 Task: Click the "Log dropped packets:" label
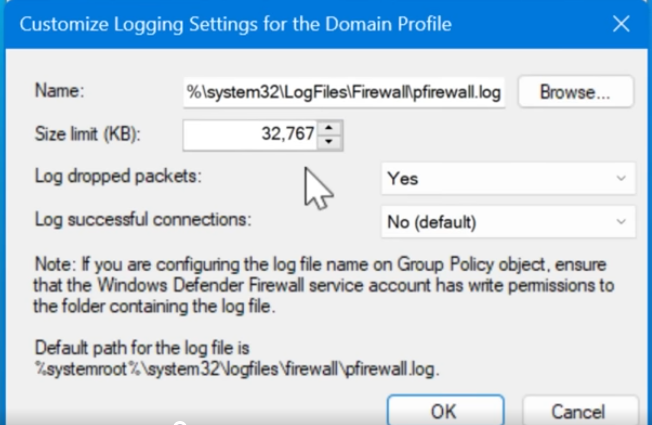point(118,176)
